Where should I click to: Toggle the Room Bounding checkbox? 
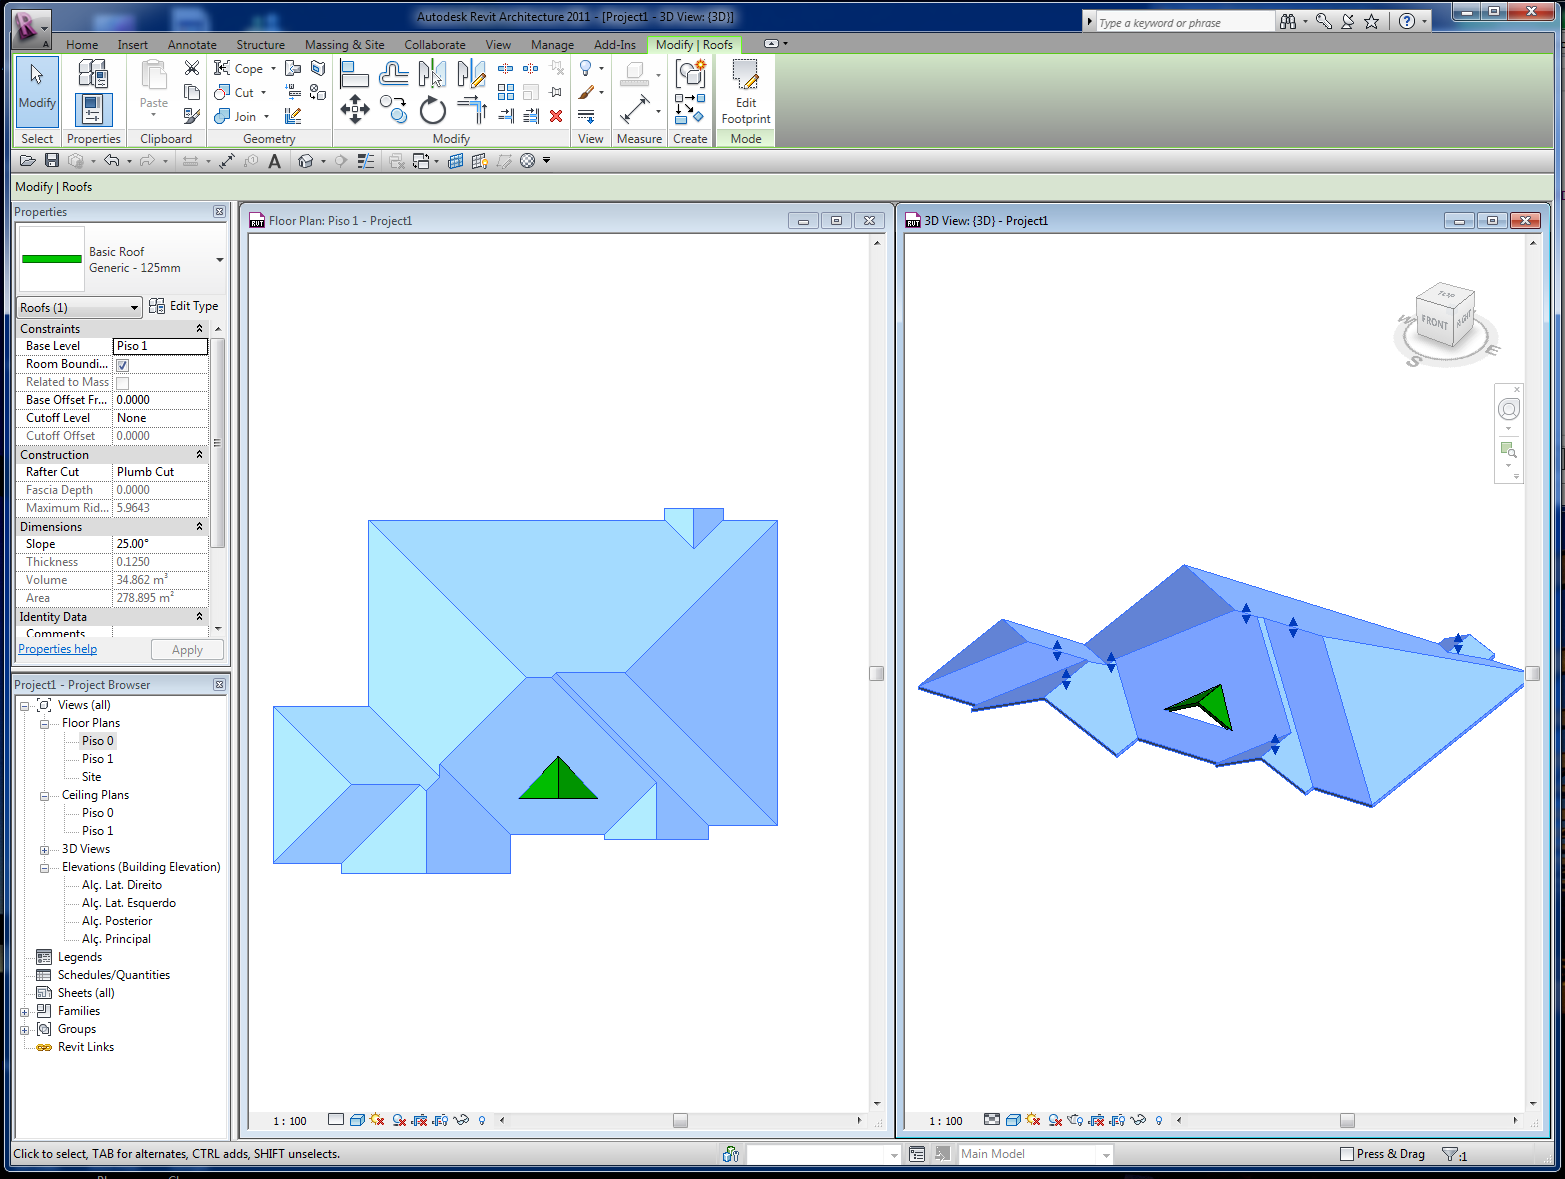coord(122,365)
